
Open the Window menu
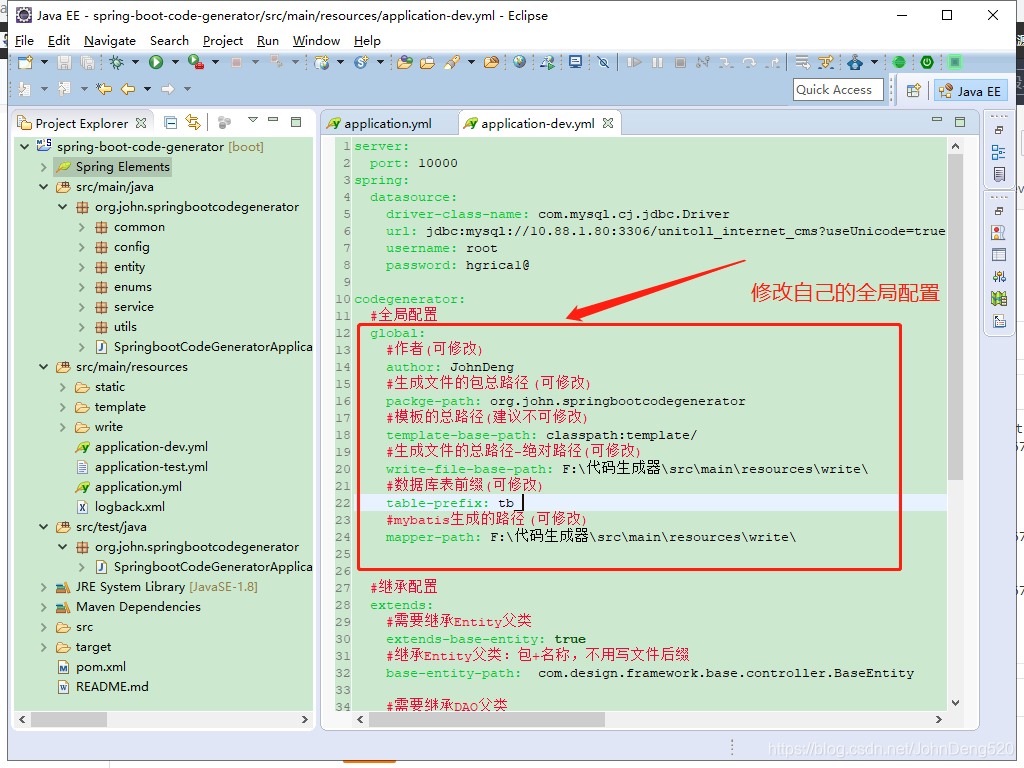[316, 40]
